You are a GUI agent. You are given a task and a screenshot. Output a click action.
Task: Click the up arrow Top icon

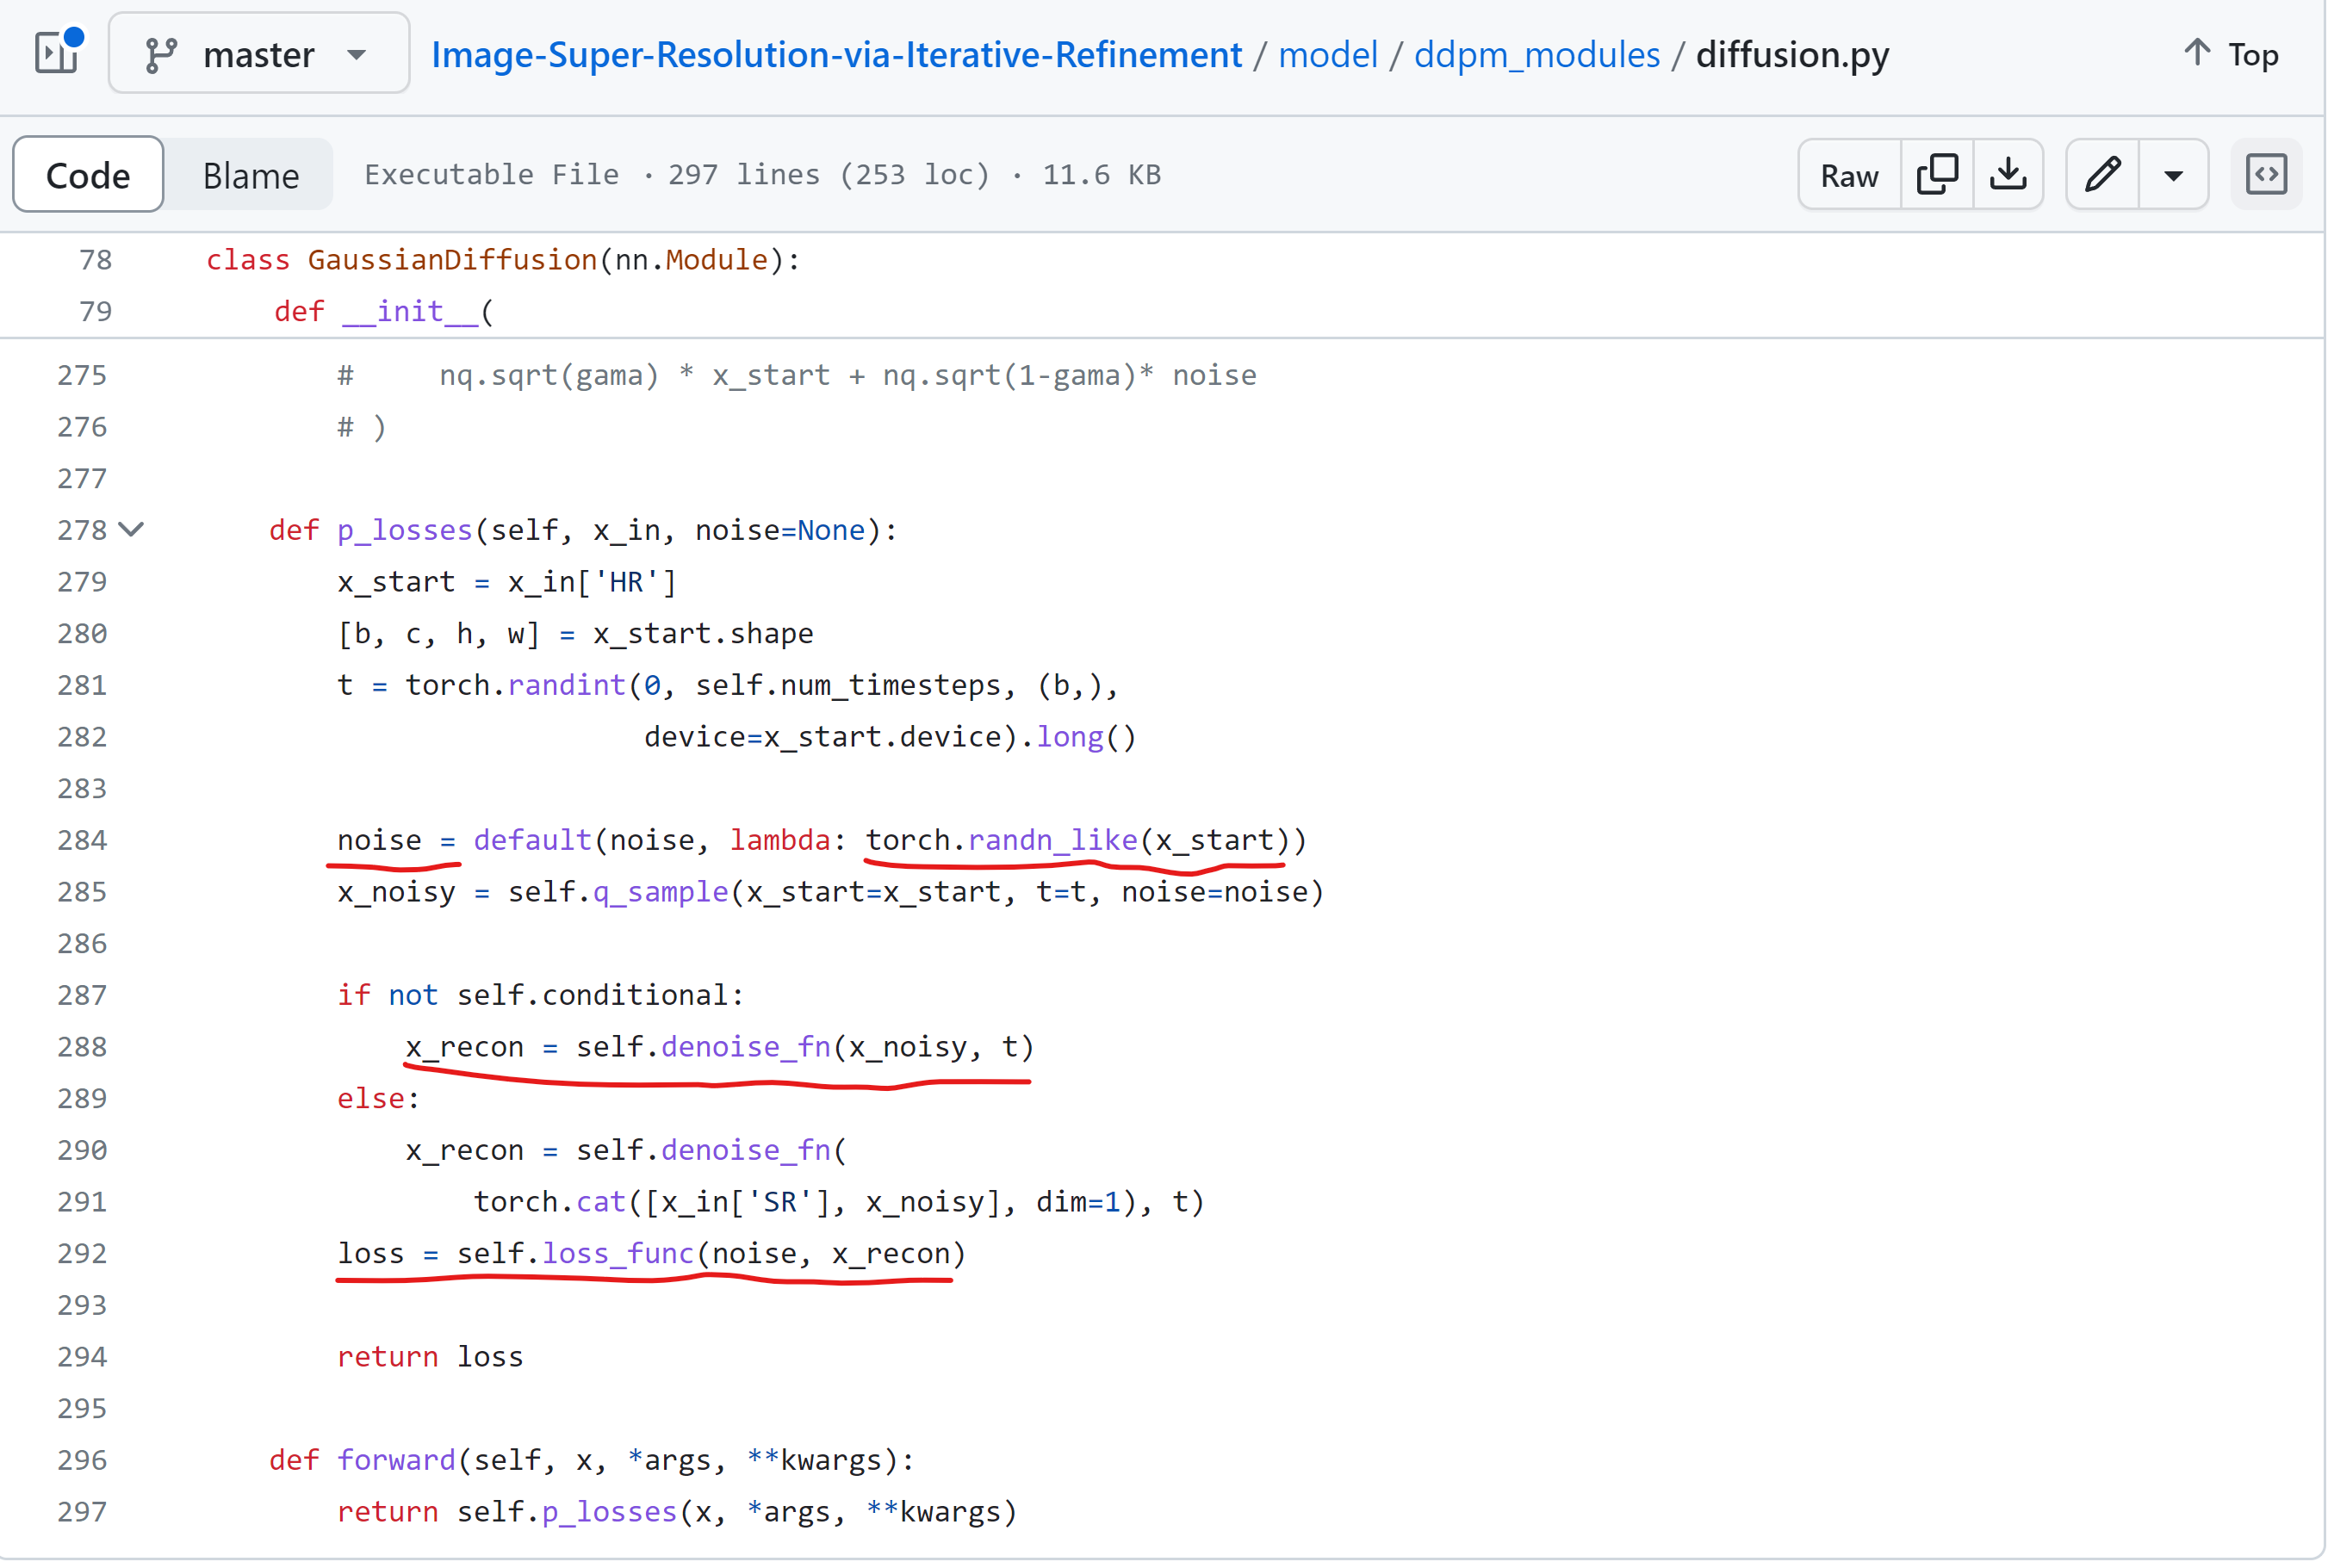point(2196,52)
